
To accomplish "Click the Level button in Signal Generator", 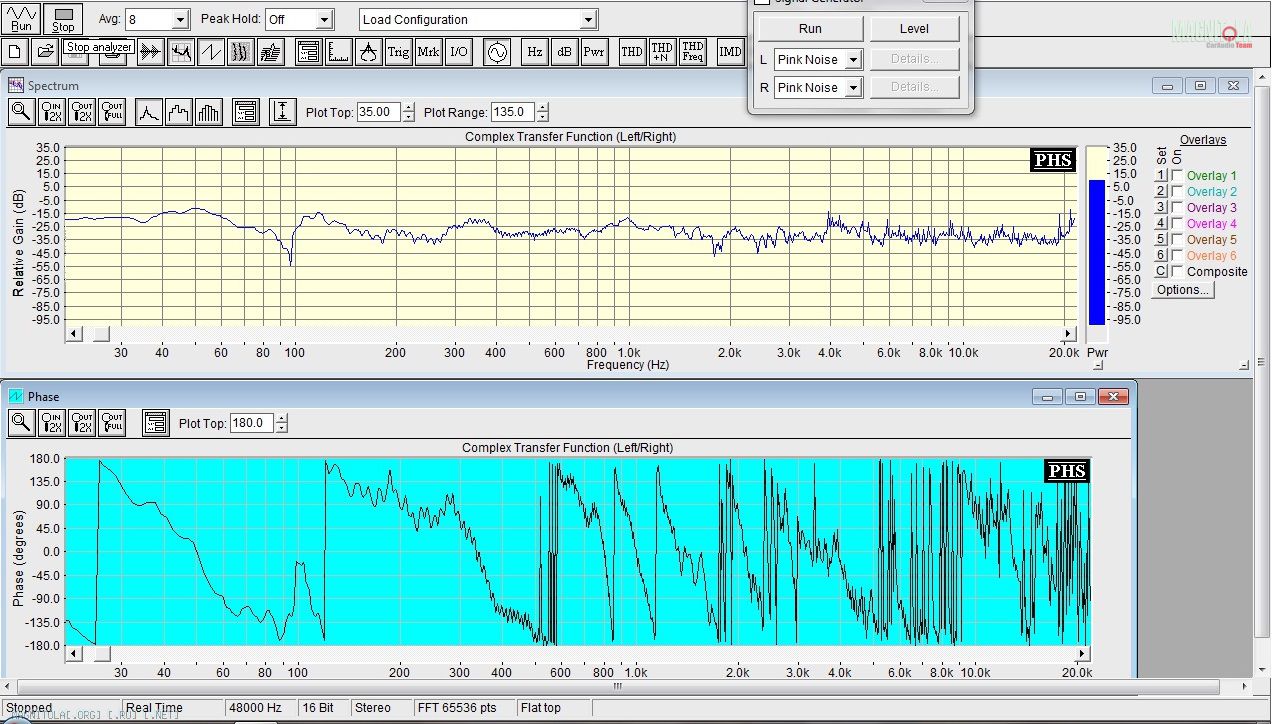I will (914, 29).
